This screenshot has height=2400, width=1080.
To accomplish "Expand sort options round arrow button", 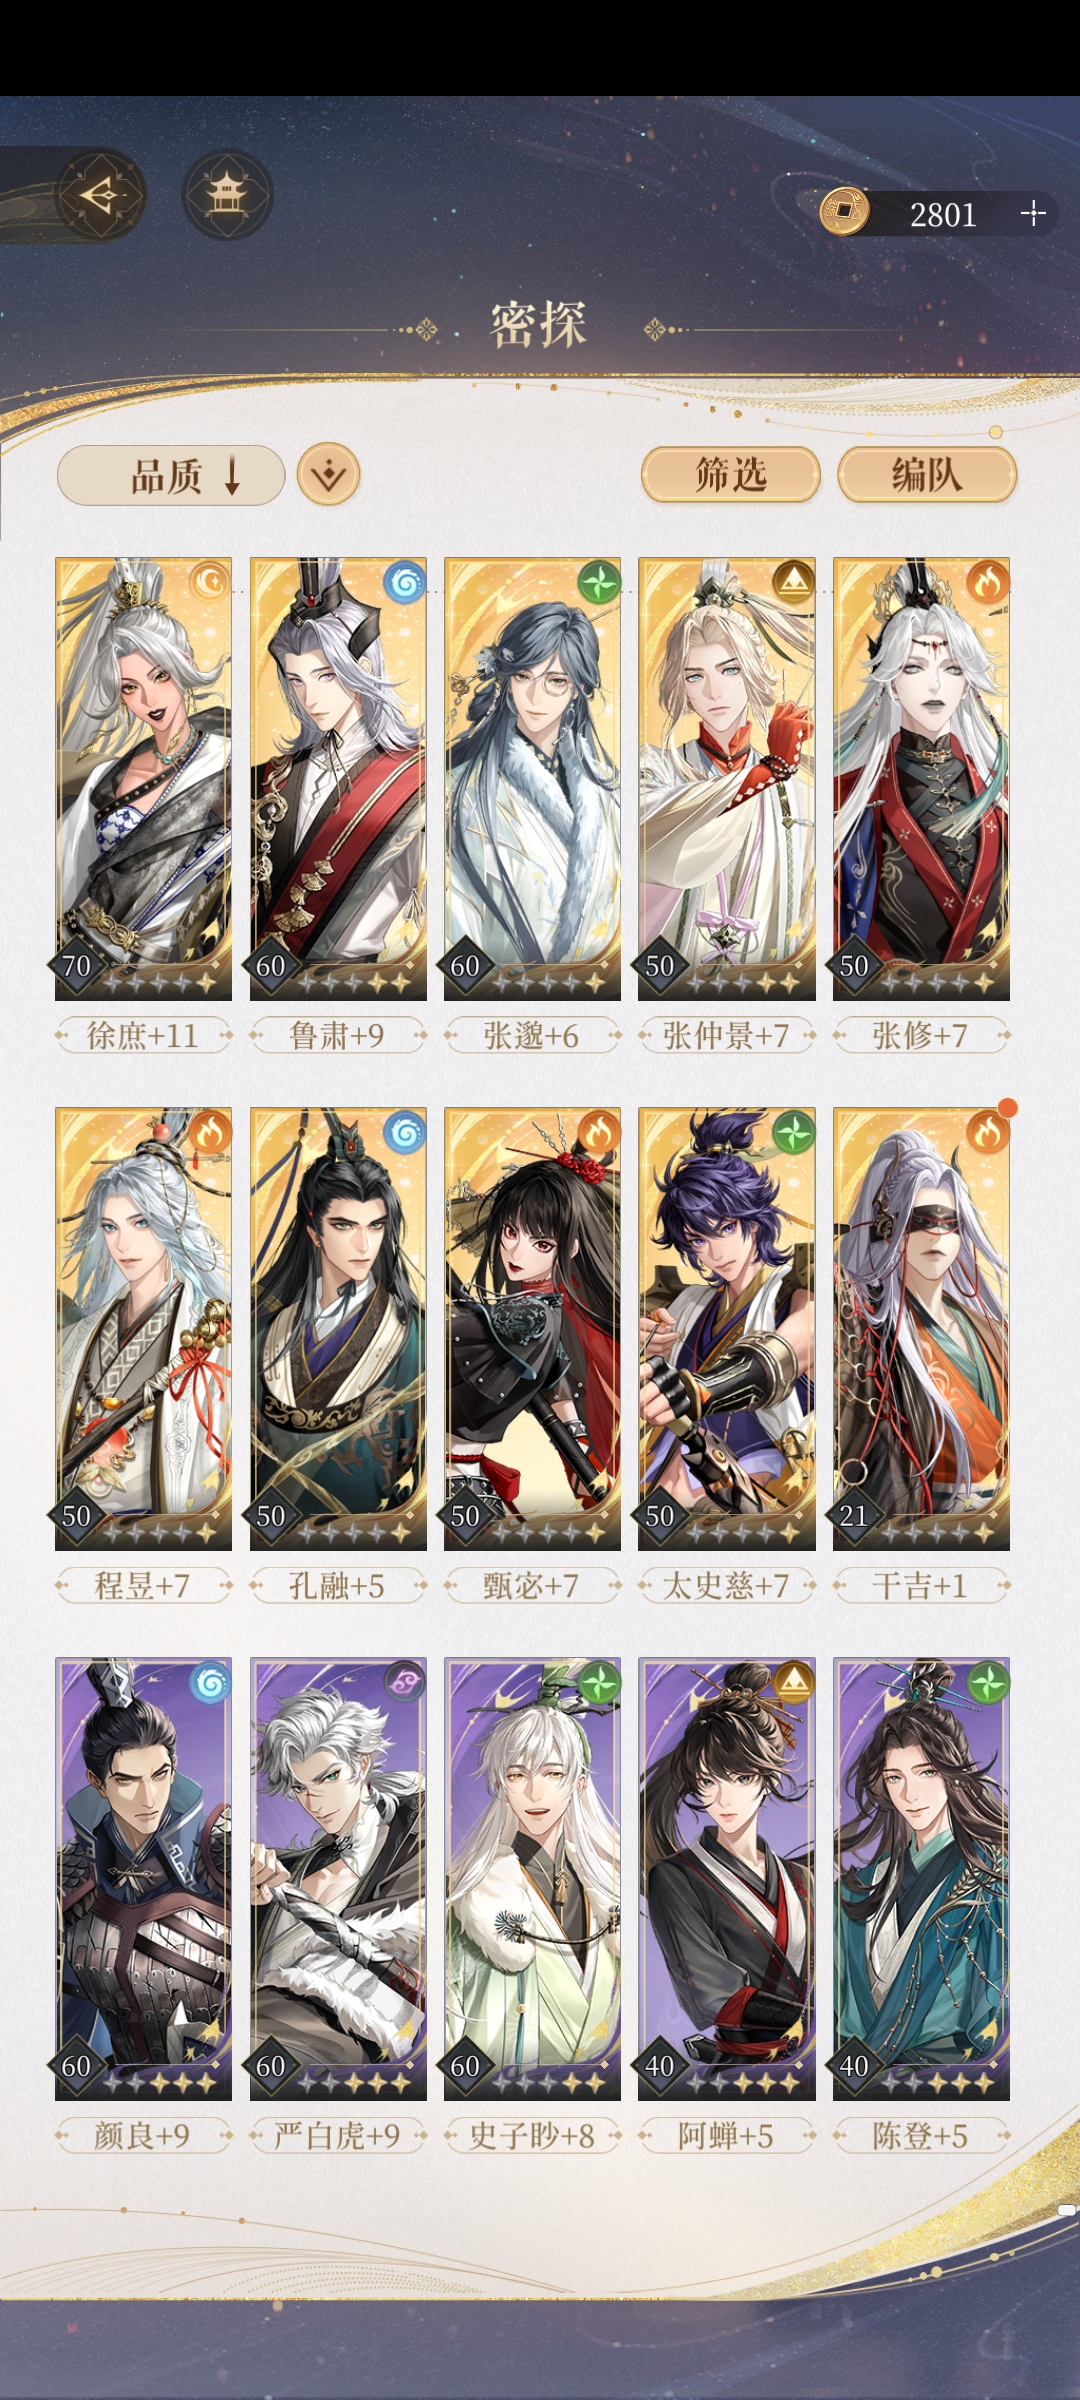I will (x=328, y=474).
